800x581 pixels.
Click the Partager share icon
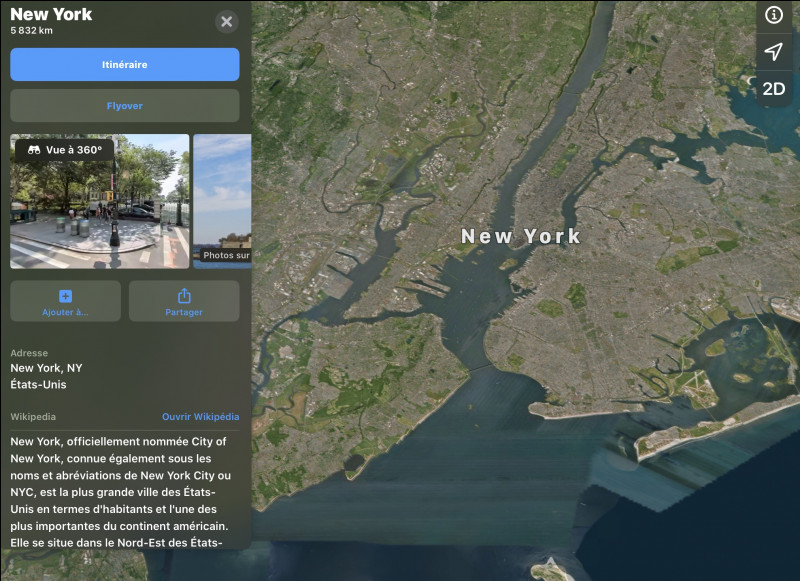(184, 295)
